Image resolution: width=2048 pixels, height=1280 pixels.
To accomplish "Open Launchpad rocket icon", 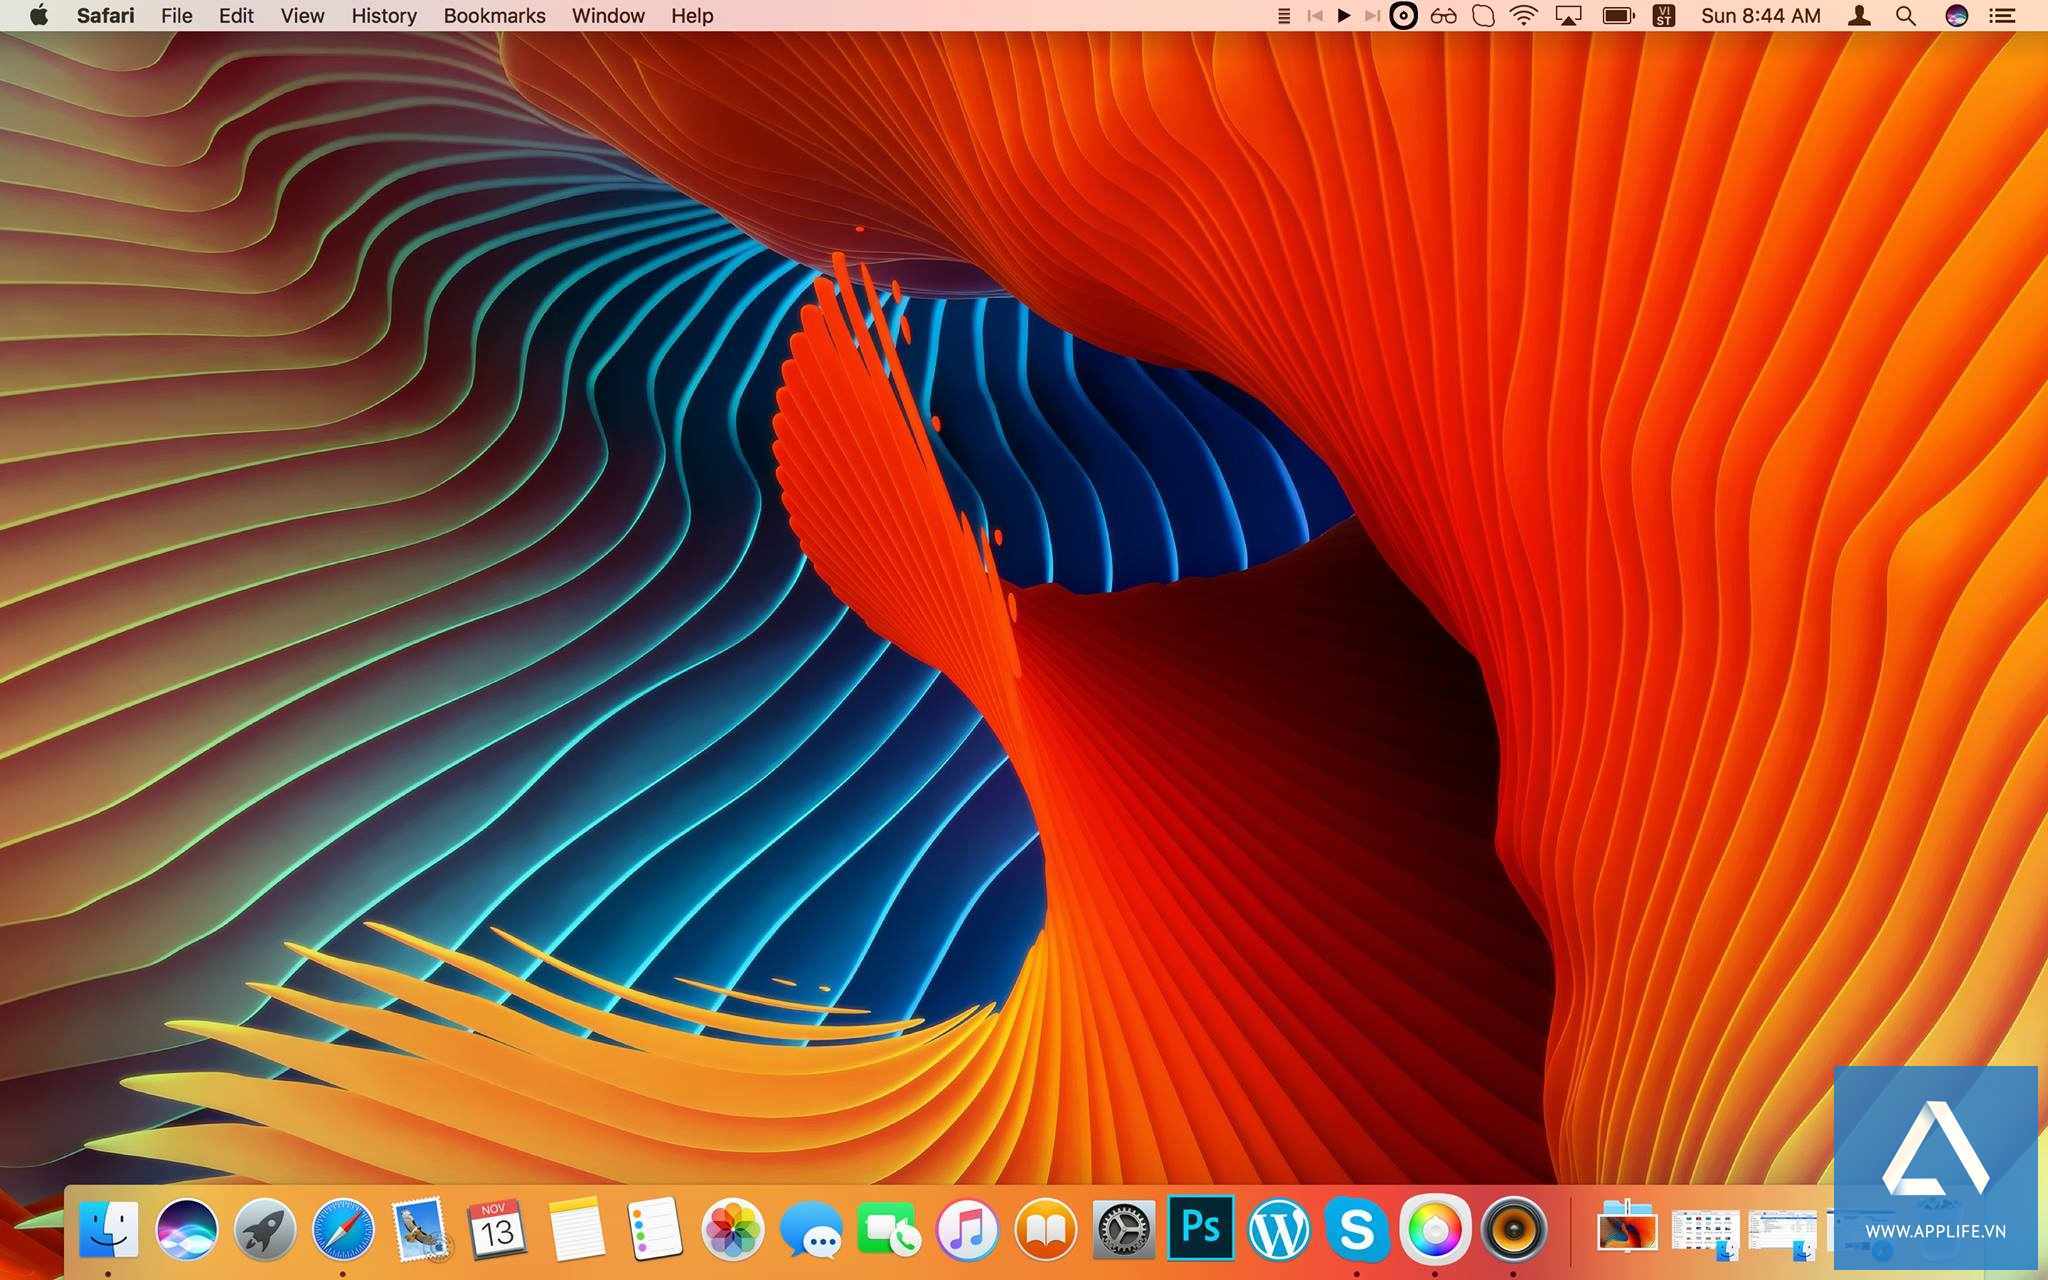I will point(264,1228).
